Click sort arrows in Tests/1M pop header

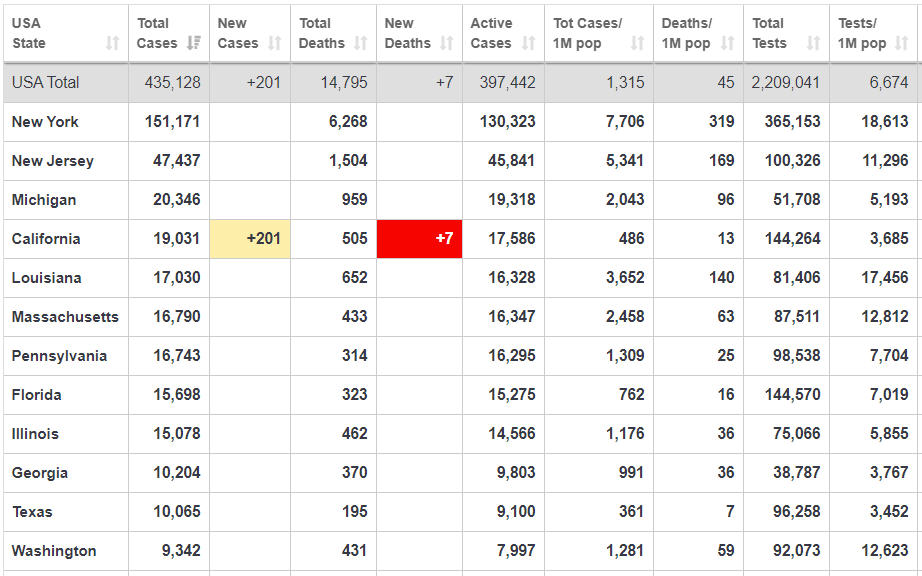[x=903, y=43]
